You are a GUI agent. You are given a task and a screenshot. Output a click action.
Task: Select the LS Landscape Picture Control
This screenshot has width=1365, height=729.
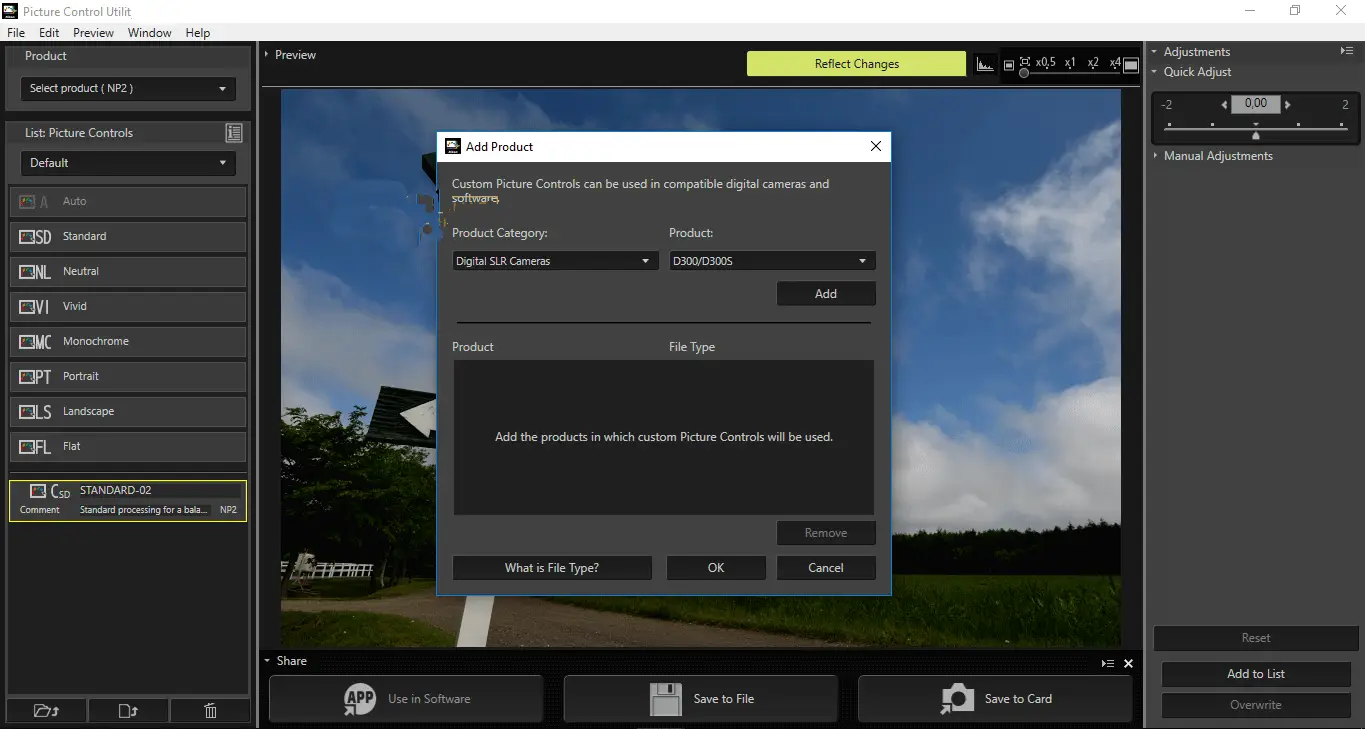(x=128, y=412)
